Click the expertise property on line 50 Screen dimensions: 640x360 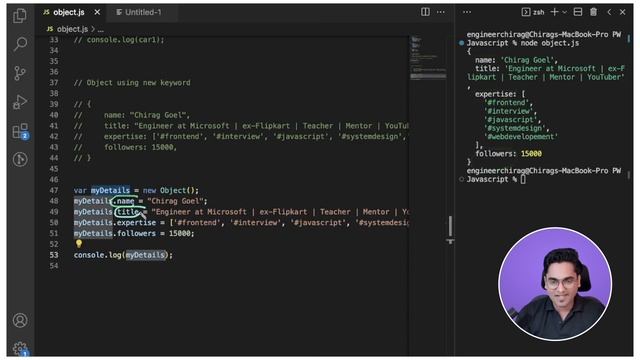(136, 222)
